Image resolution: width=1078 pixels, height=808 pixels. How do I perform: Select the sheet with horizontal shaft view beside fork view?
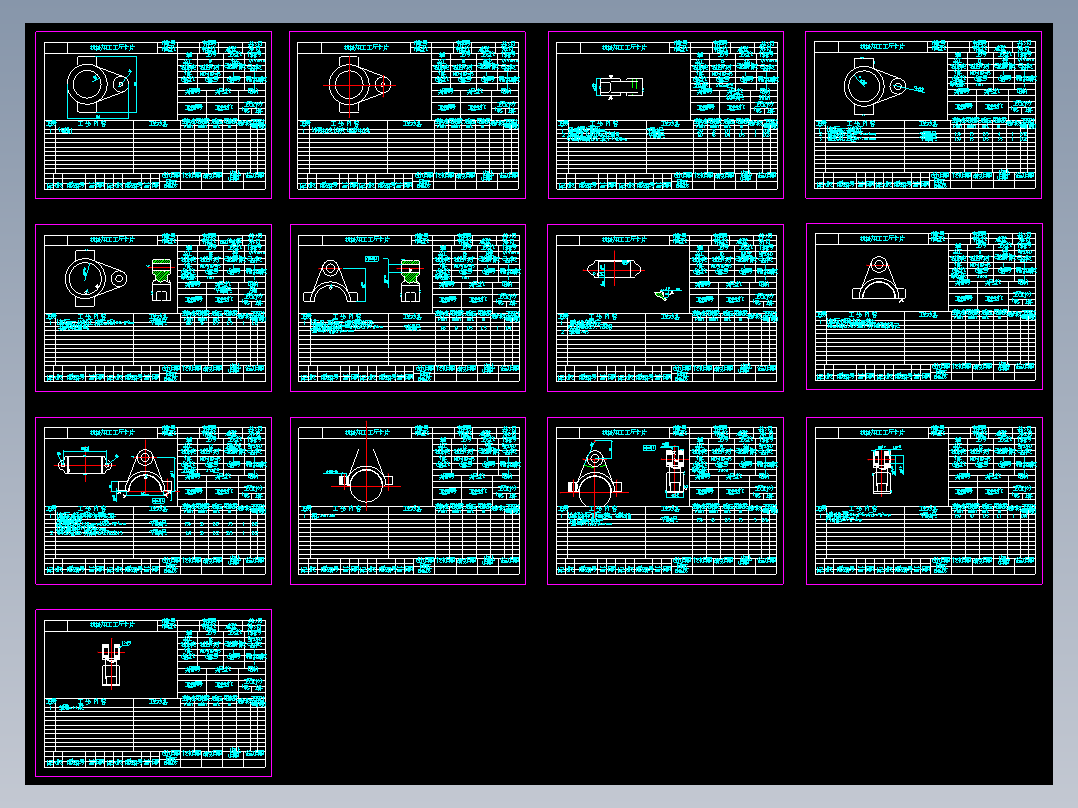153,501
